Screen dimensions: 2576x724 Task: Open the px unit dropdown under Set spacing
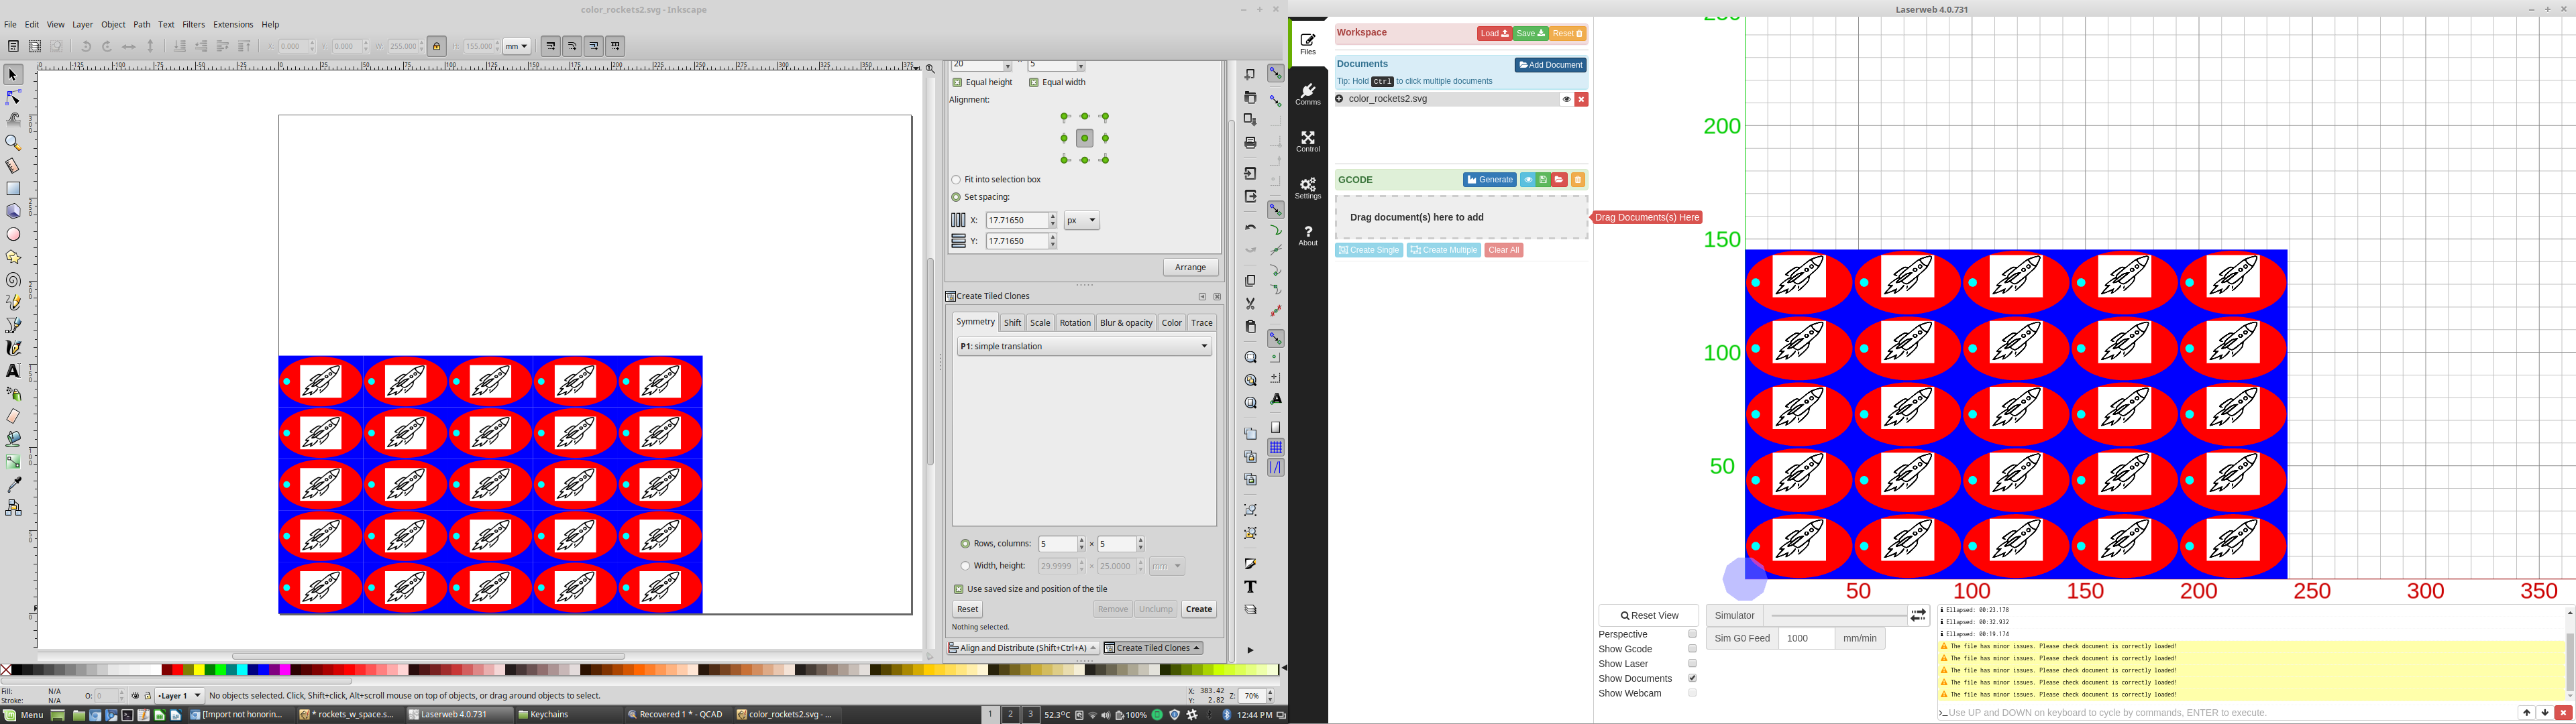coord(1081,220)
